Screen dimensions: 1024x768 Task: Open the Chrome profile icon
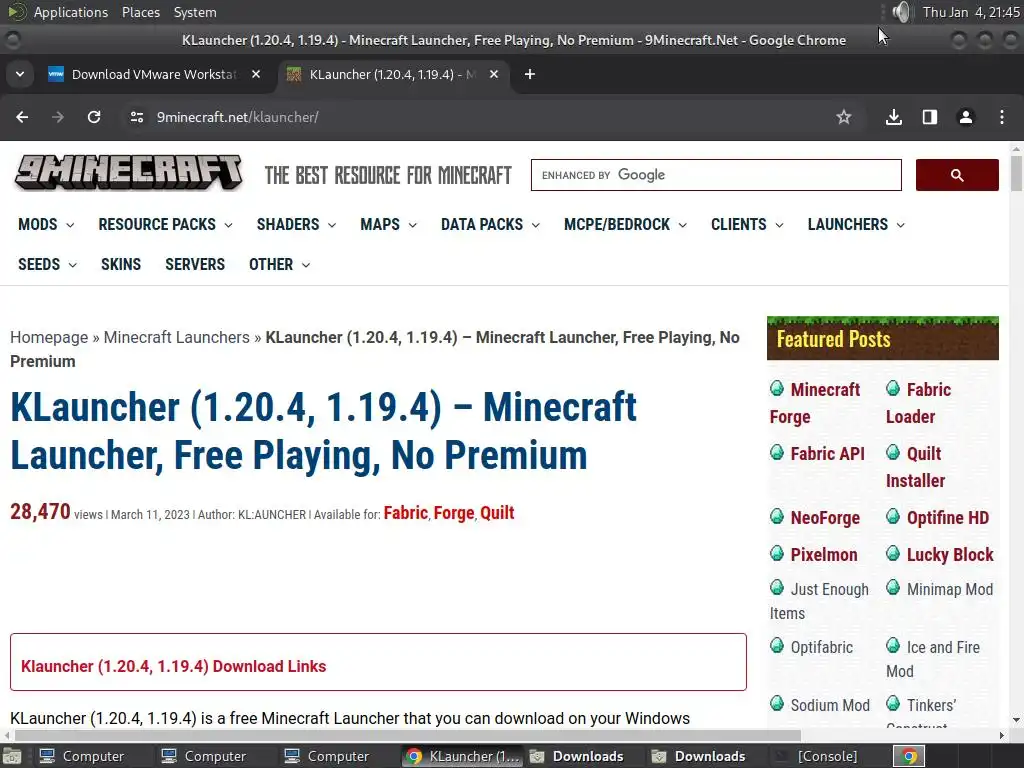pos(965,117)
